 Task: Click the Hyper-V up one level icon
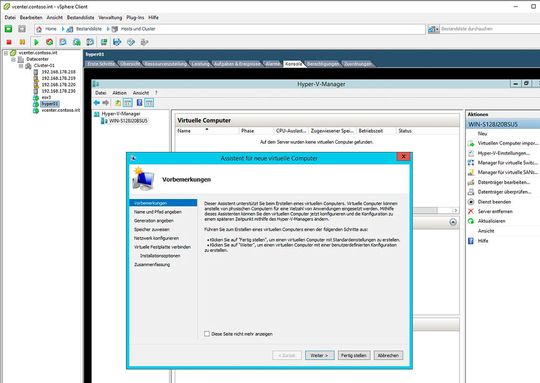click(118, 103)
